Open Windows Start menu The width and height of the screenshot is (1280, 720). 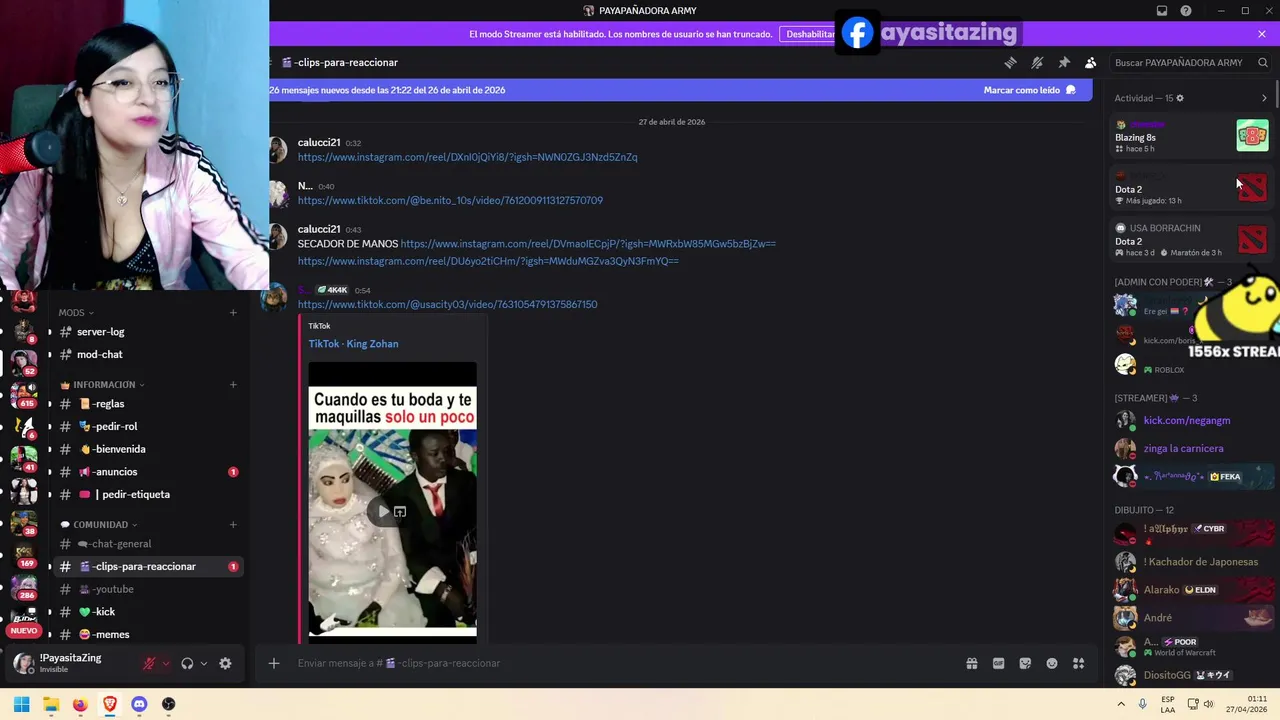pos(21,704)
